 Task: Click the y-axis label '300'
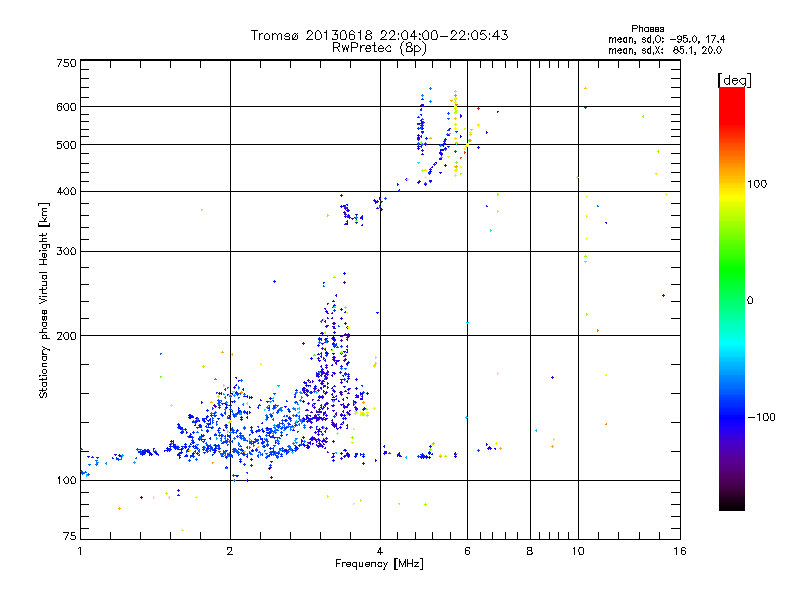coord(66,252)
